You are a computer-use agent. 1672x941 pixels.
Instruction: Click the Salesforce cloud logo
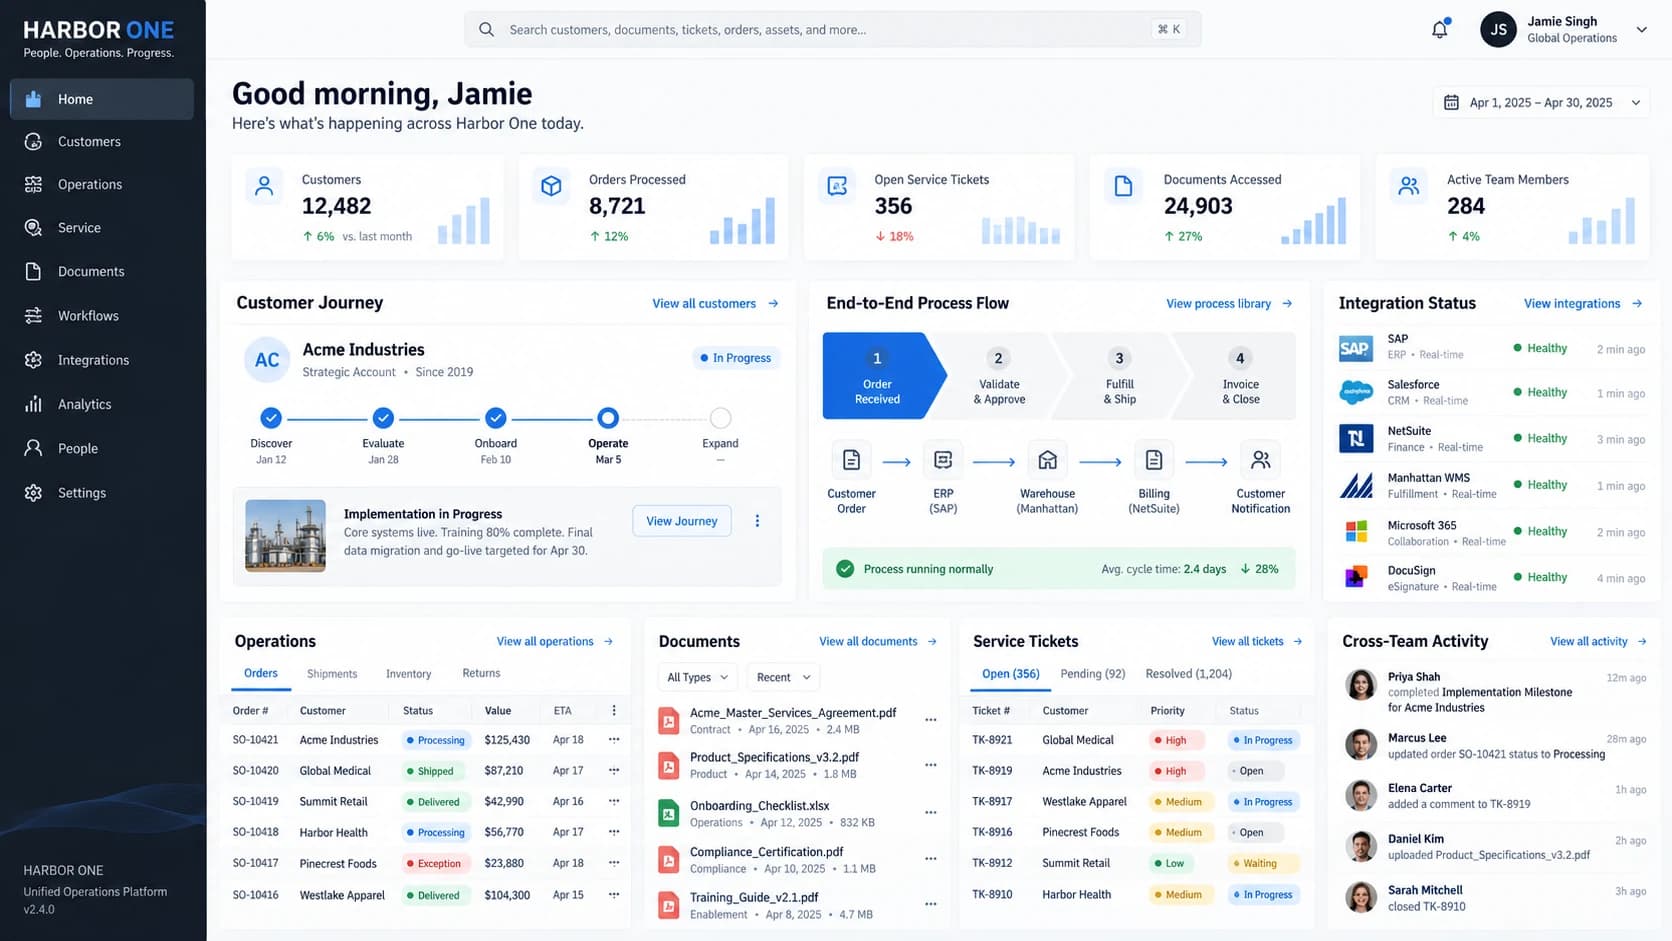click(x=1355, y=393)
